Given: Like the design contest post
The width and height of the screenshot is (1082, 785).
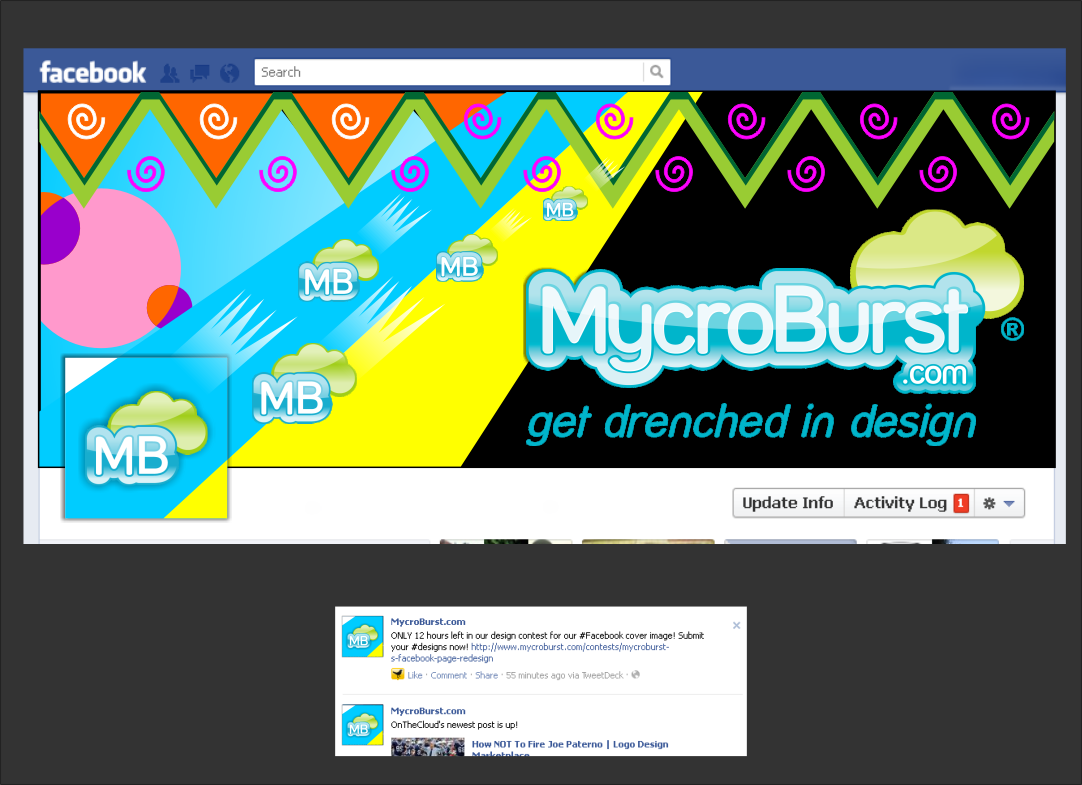Looking at the screenshot, I should click(x=415, y=676).
